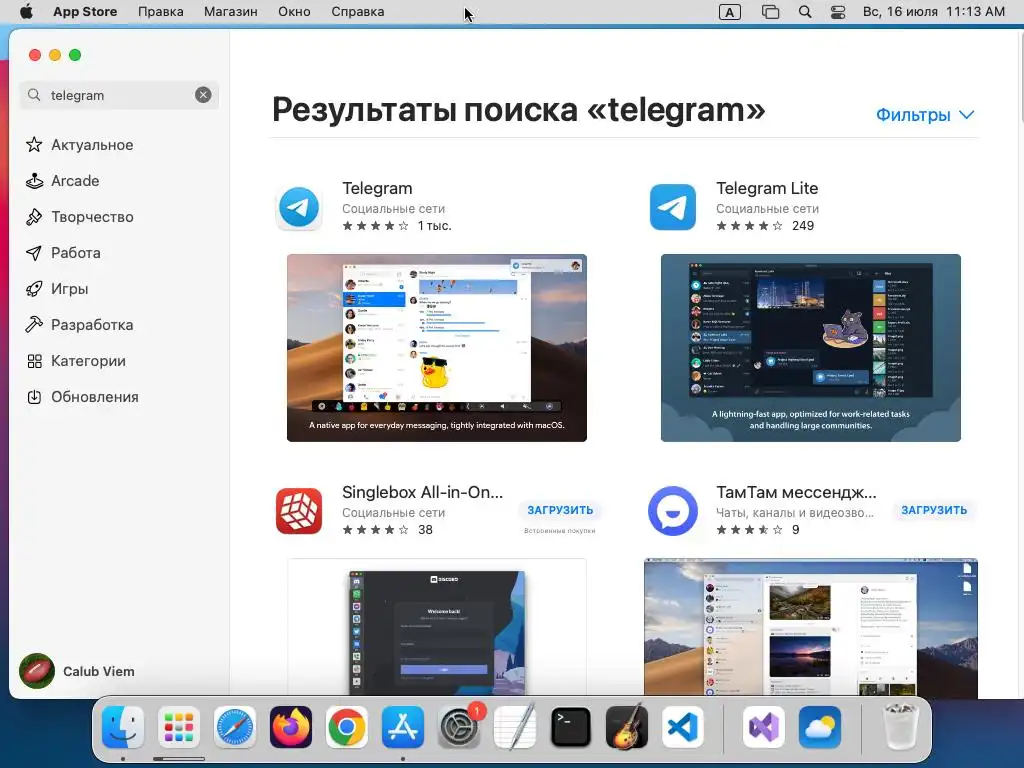
Task: Open Spotlight search in menu bar
Action: tap(805, 12)
